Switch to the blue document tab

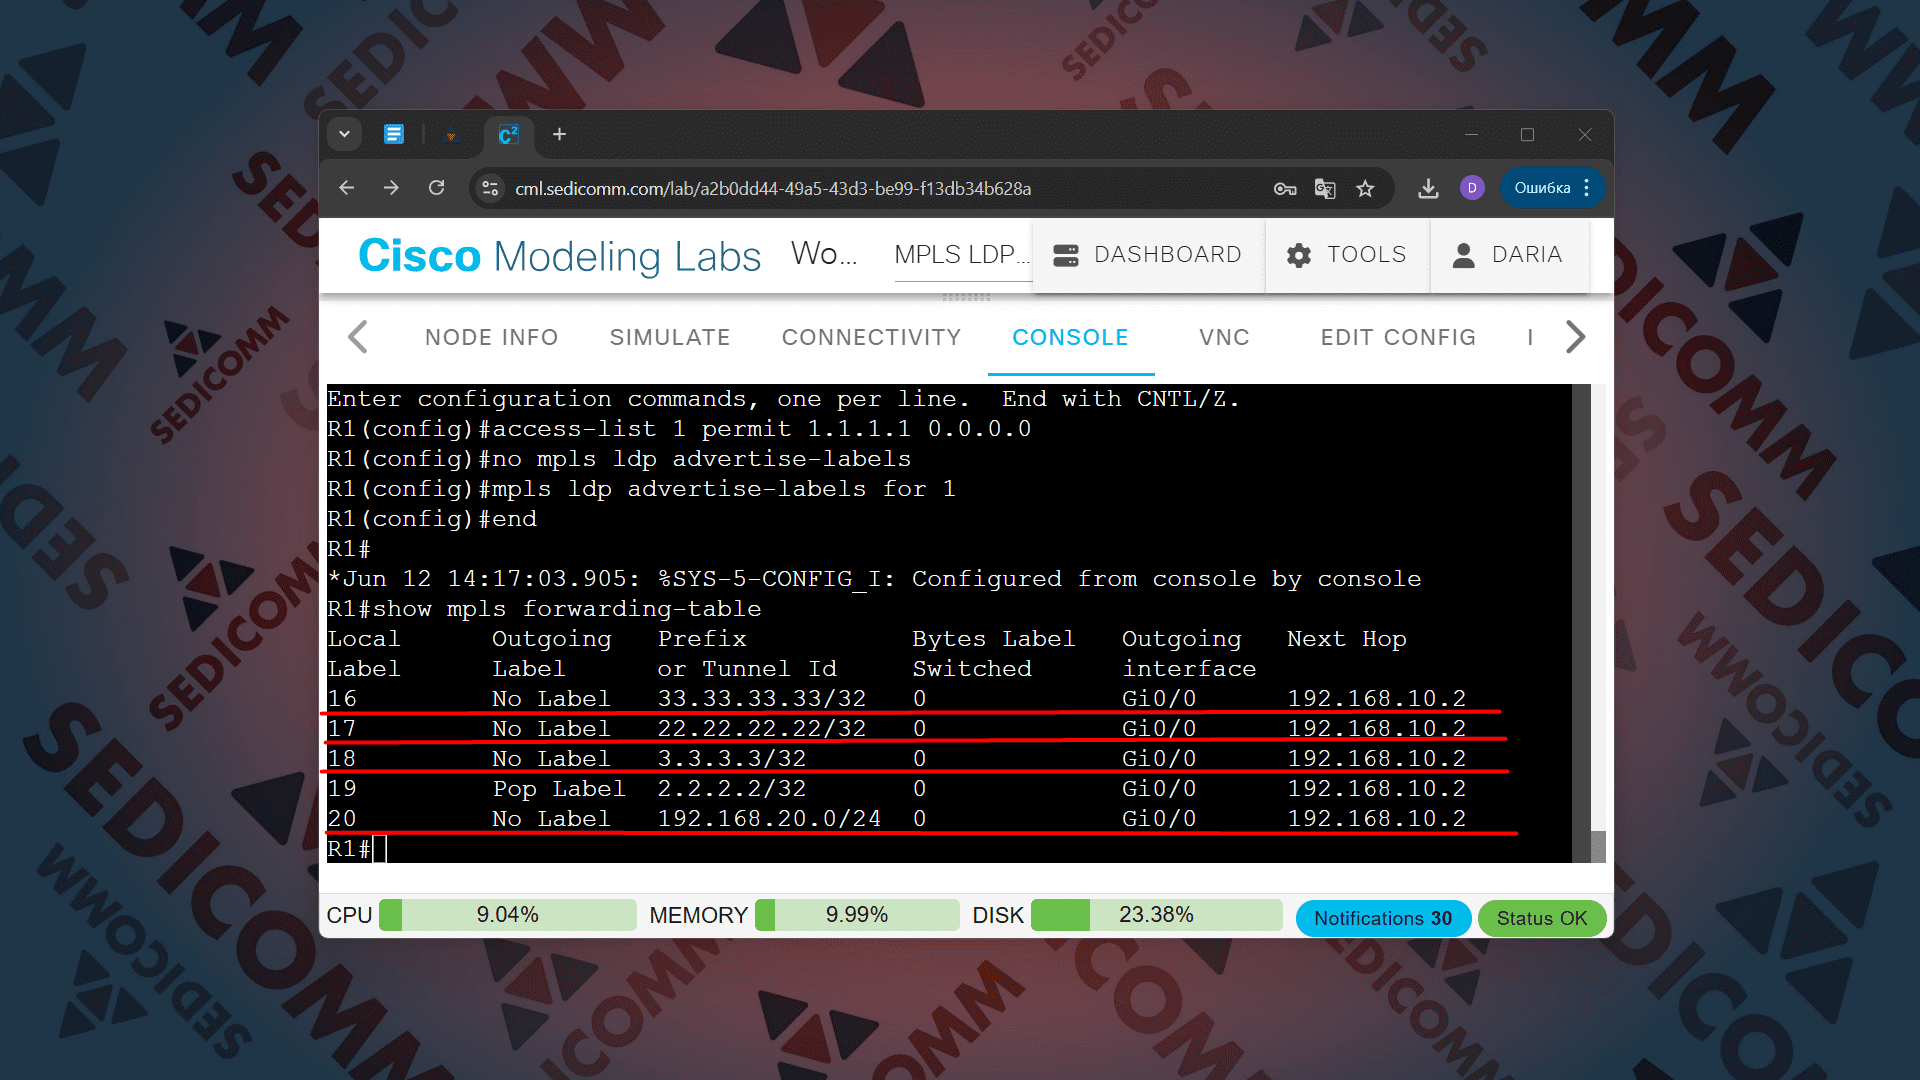click(x=394, y=134)
